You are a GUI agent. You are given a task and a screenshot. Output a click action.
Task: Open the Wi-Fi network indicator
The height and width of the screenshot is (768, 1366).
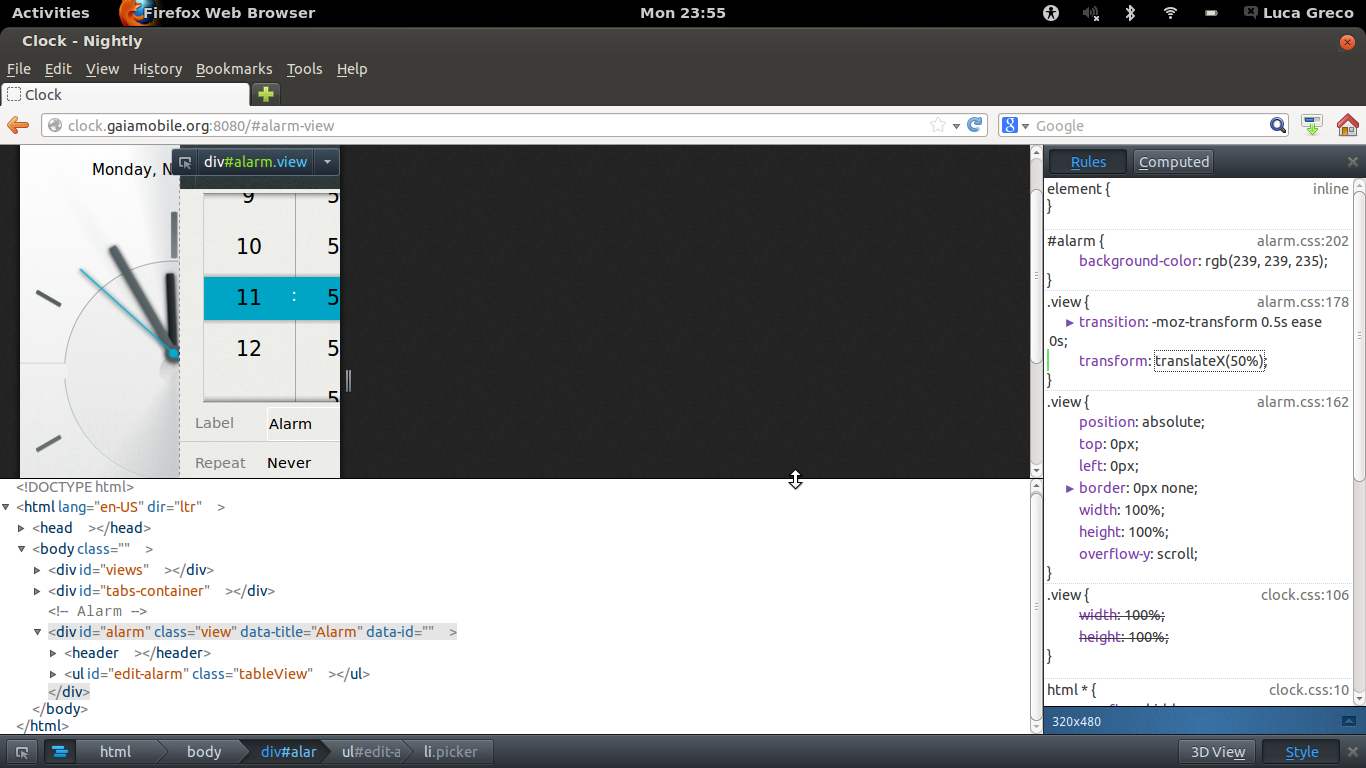click(1170, 13)
